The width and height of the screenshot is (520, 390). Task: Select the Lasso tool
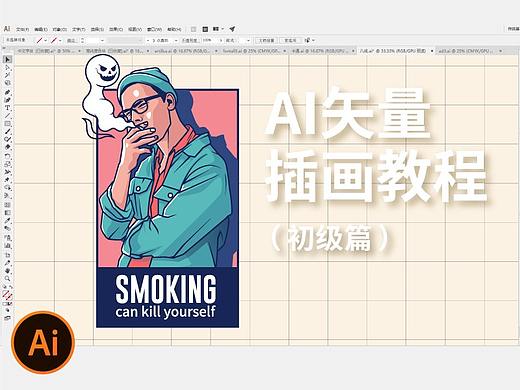(x=7, y=83)
